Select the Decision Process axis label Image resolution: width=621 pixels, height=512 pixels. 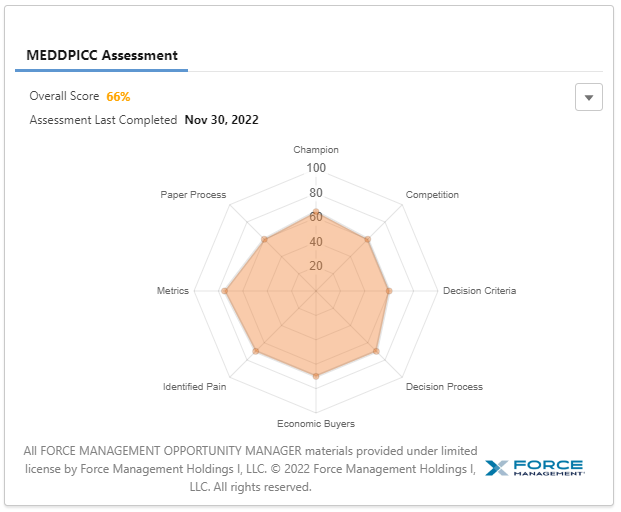point(444,387)
